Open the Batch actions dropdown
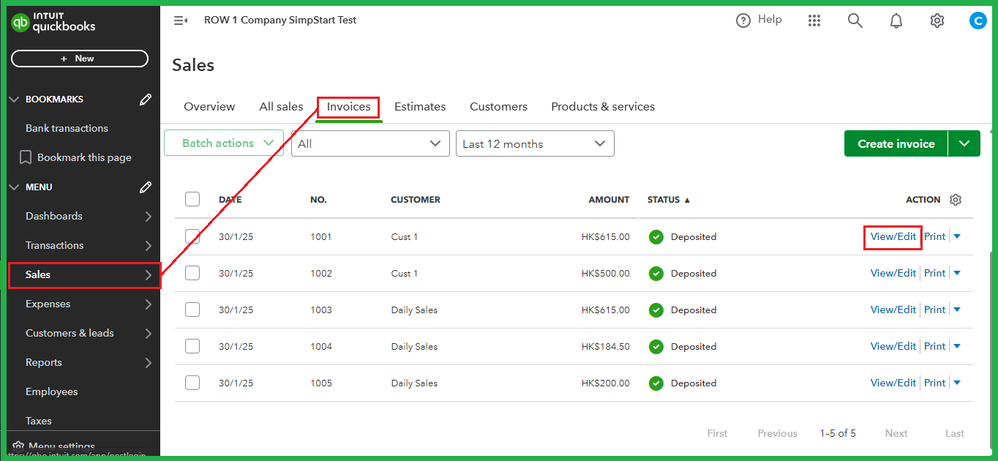This screenshot has height=461, width=998. click(226, 144)
